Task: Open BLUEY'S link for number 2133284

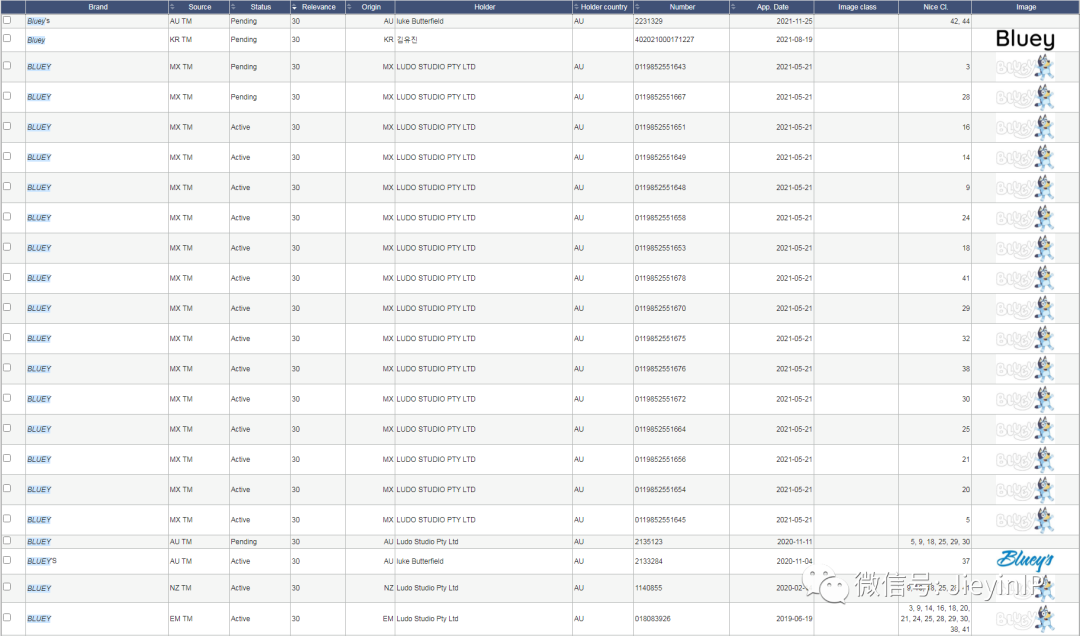Action: click(41, 561)
